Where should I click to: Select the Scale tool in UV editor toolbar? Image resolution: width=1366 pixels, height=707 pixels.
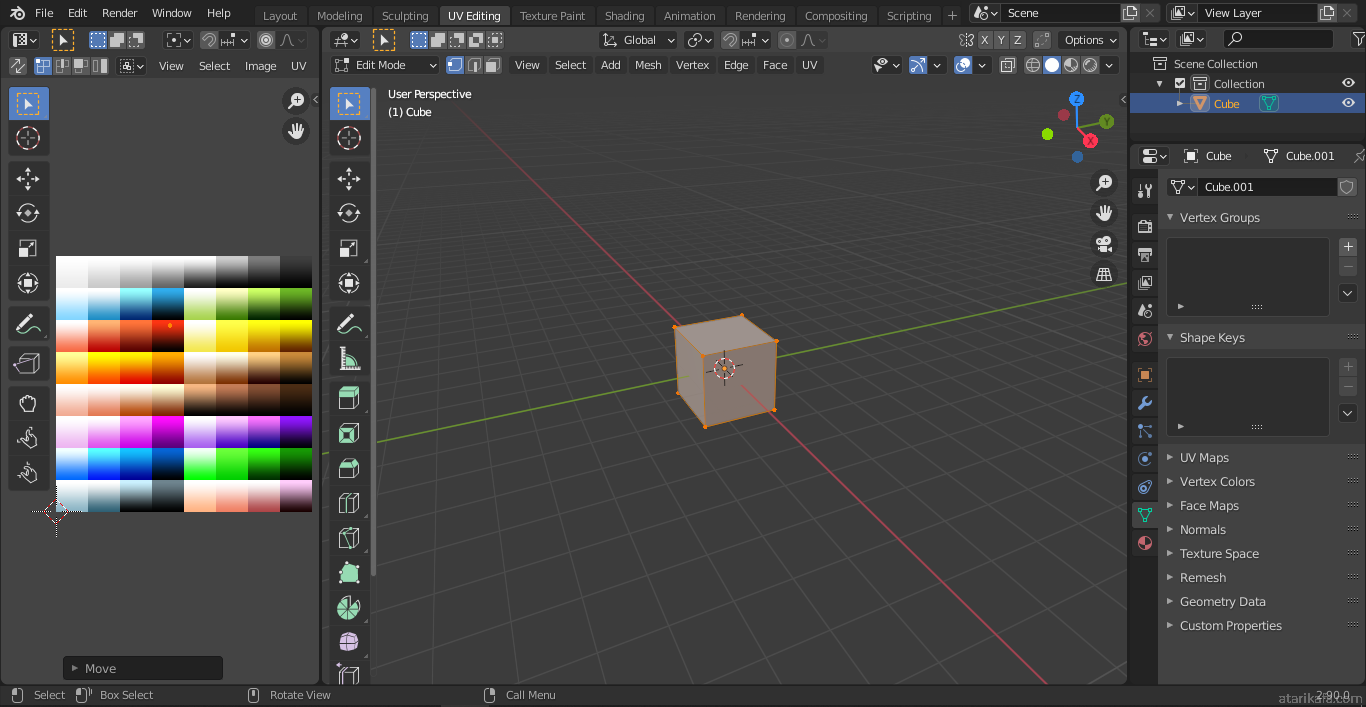pyautogui.click(x=28, y=248)
